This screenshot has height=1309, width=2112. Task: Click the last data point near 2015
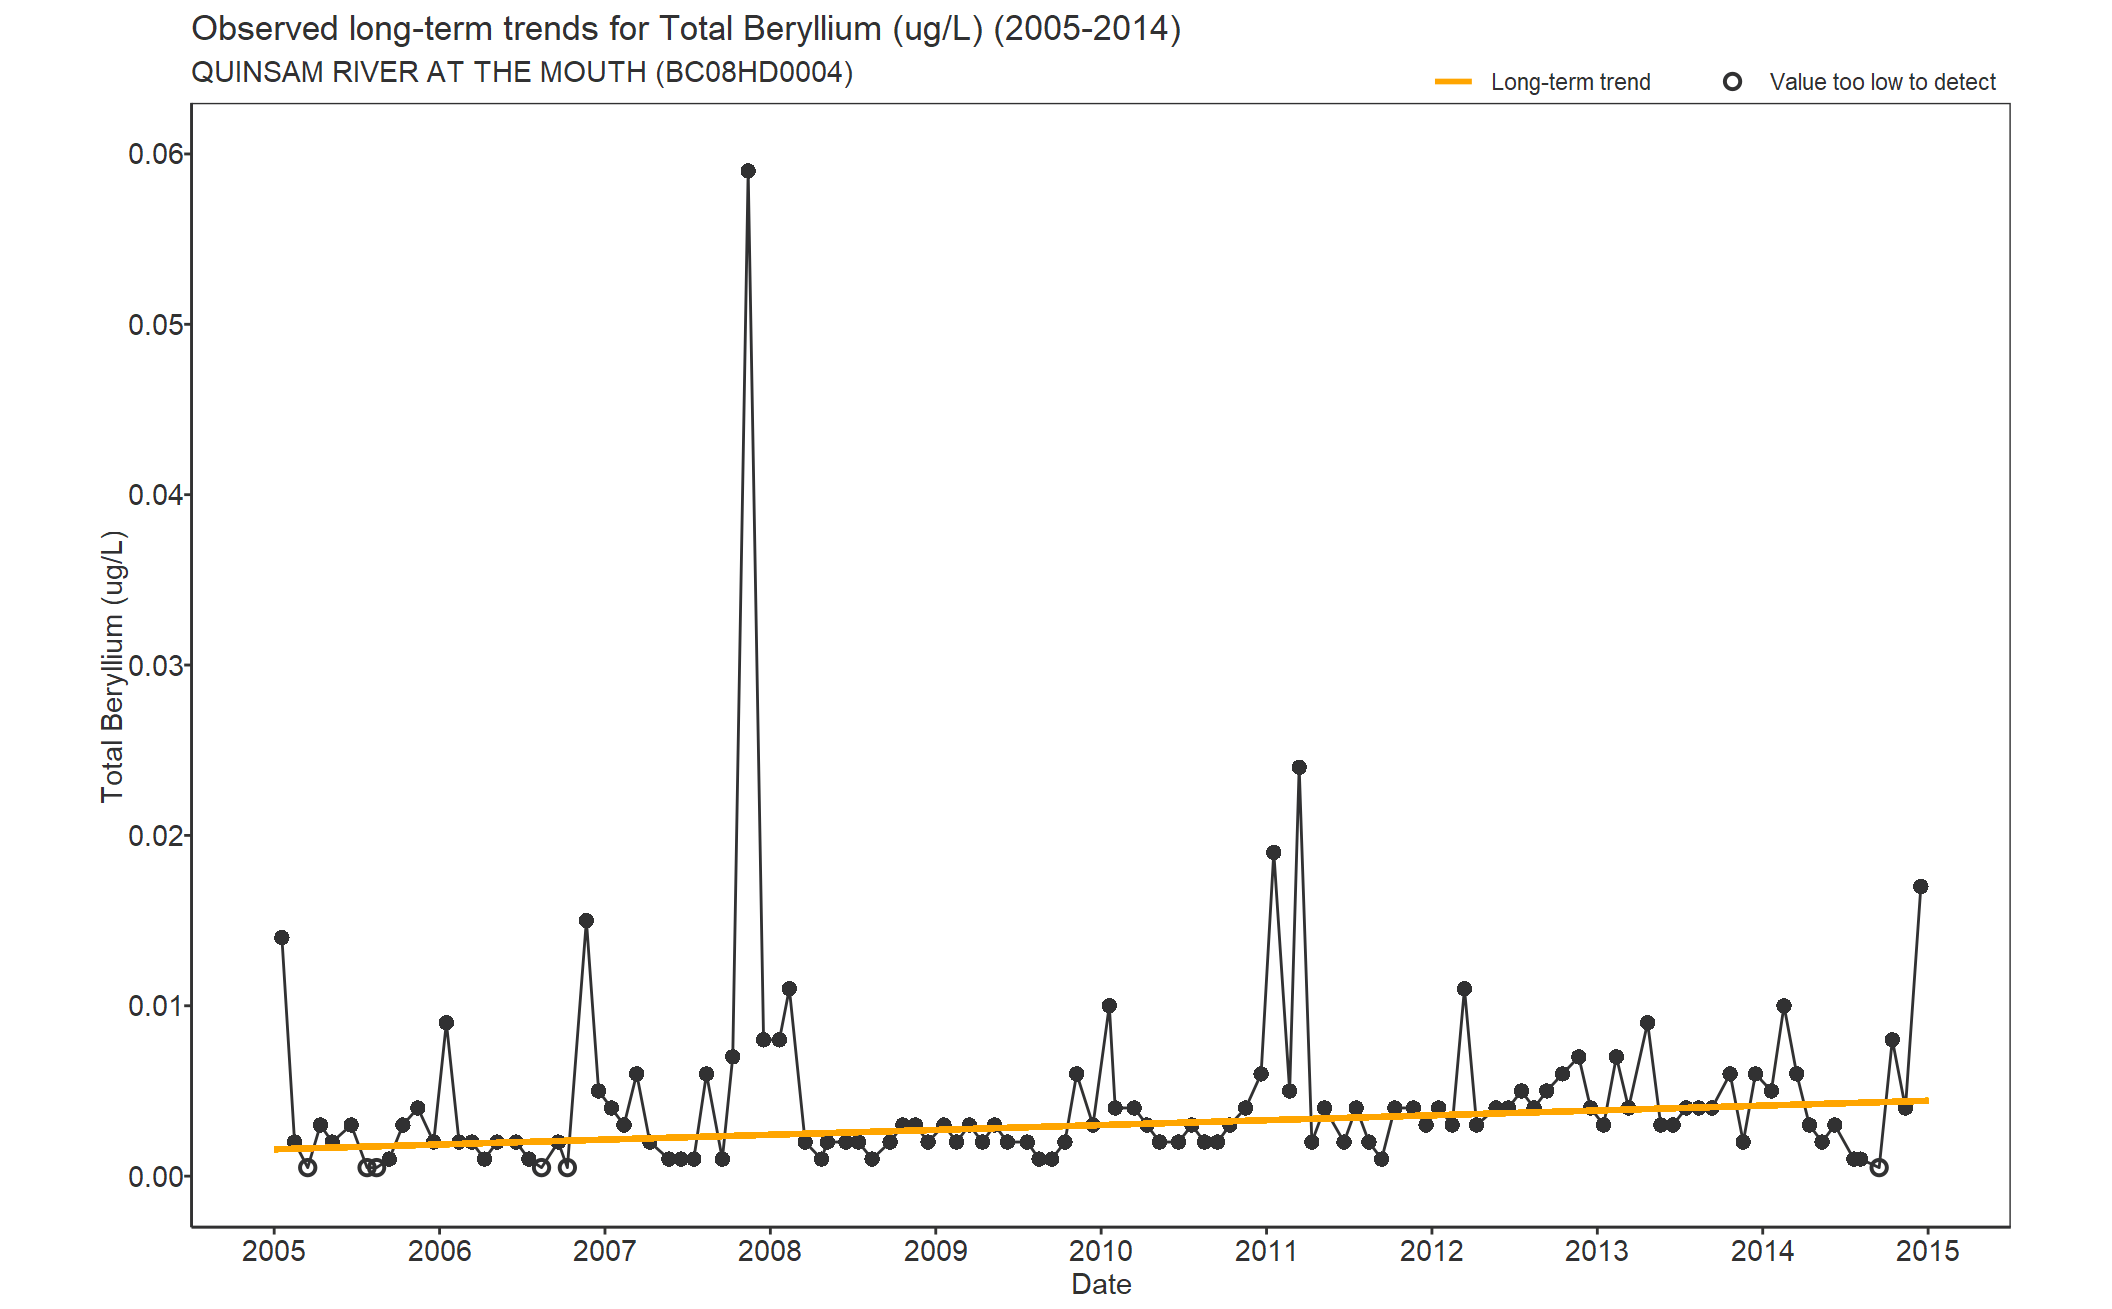coord(1920,886)
